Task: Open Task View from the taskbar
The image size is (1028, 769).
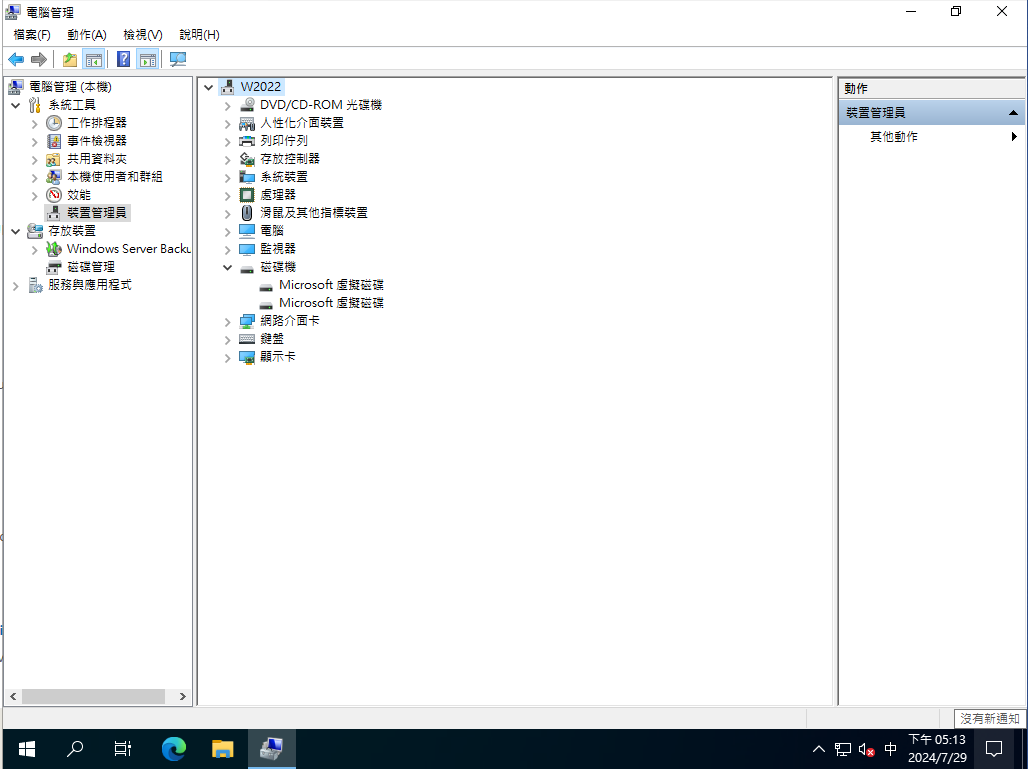Action: tap(123, 749)
